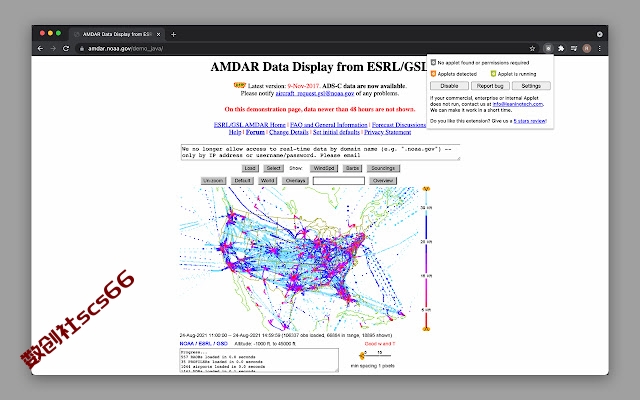This screenshot has width=640, height=400.
Task: Click the Overlays button
Action: coord(295,180)
